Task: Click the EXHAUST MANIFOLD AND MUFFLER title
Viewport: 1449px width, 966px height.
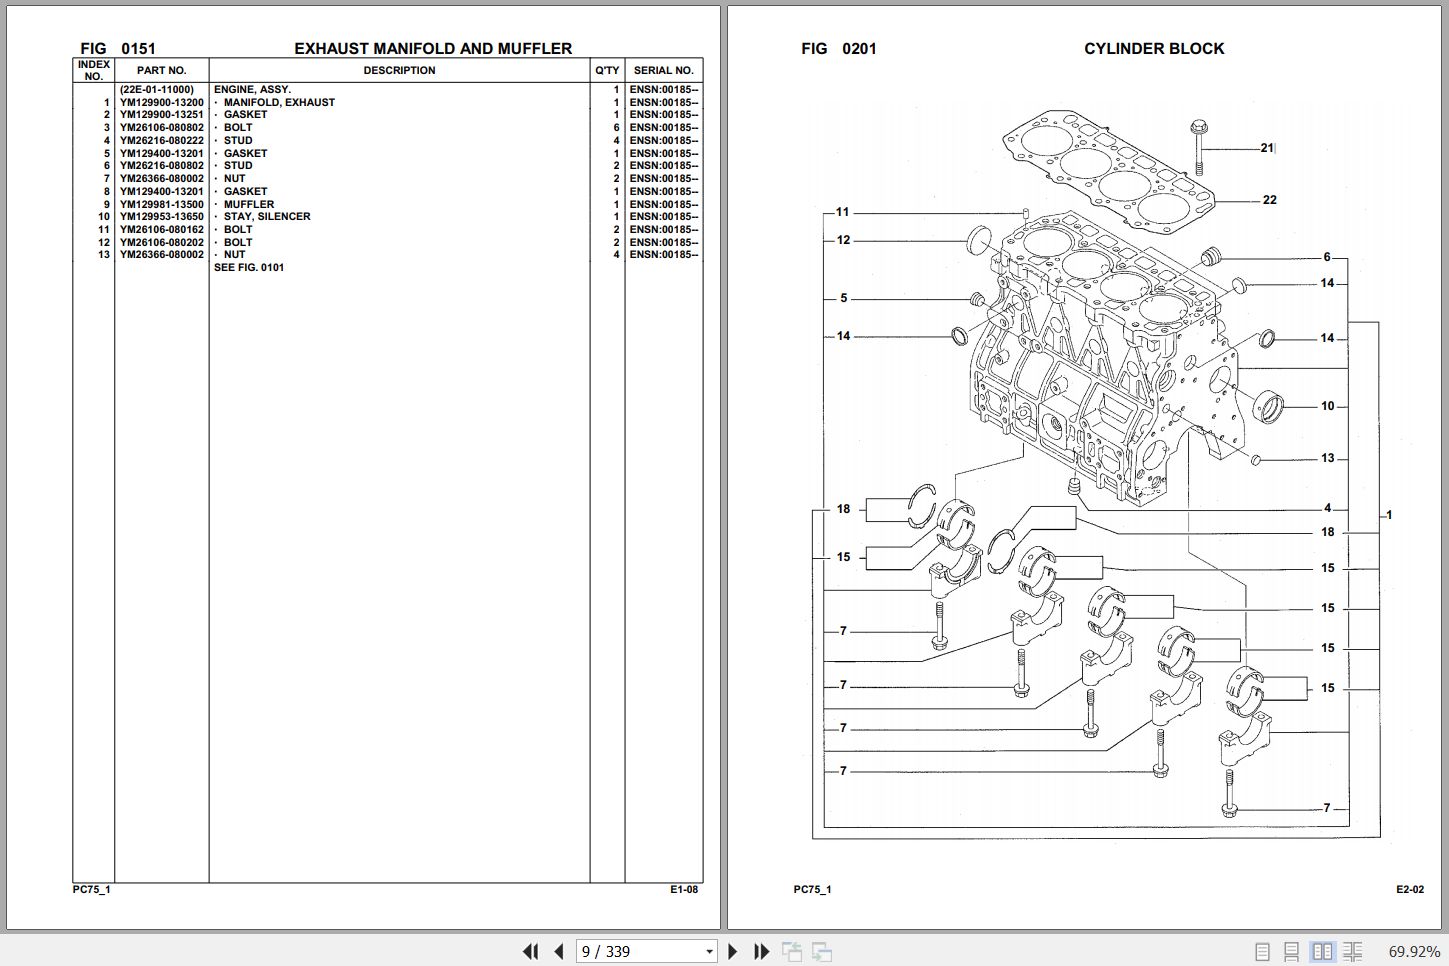Action: [x=433, y=48]
